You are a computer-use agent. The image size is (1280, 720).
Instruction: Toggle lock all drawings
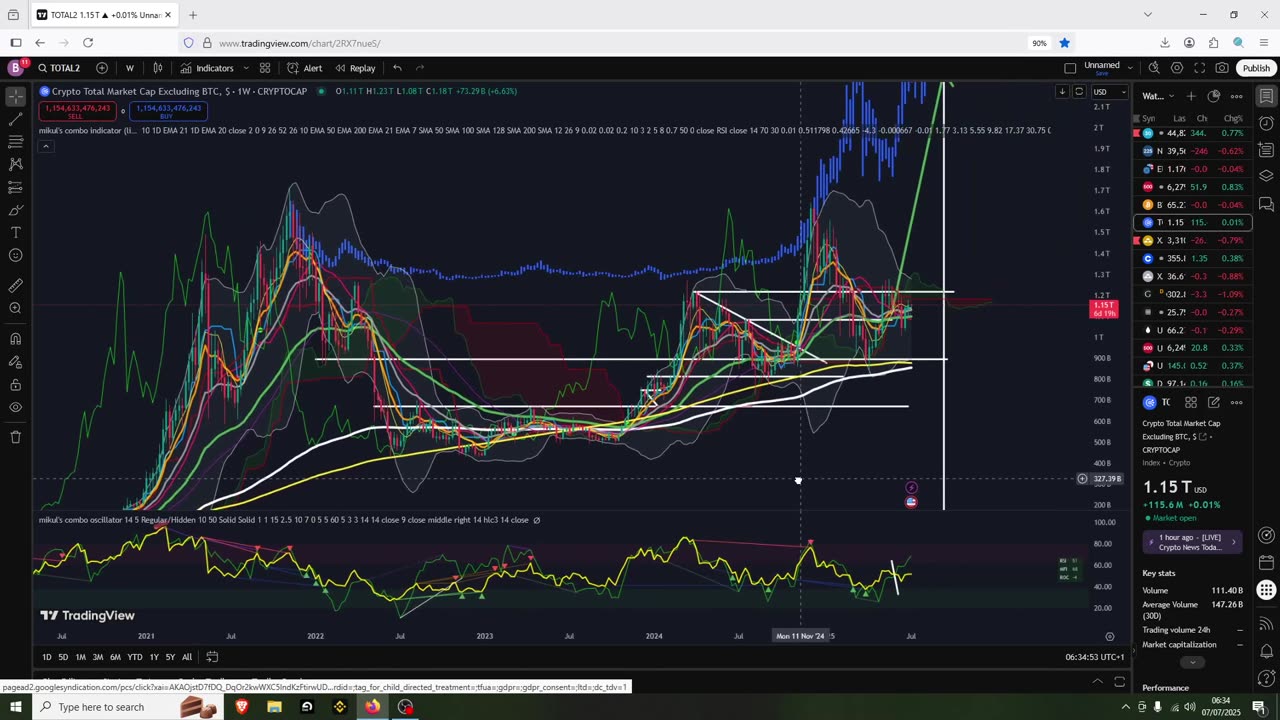point(15,385)
